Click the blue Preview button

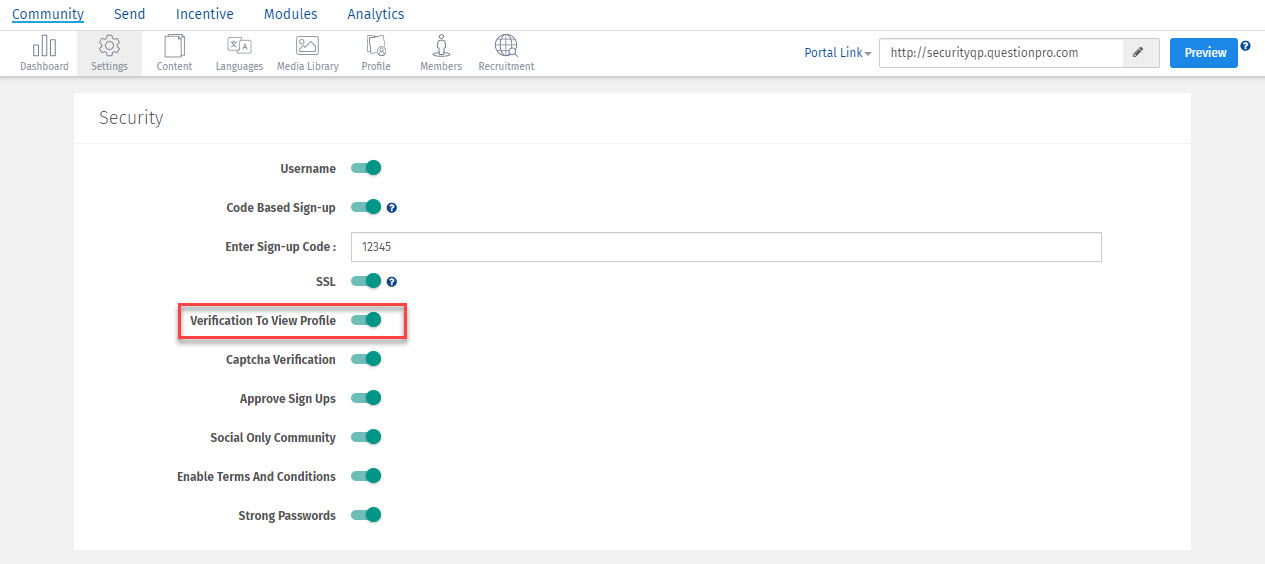click(x=1204, y=53)
